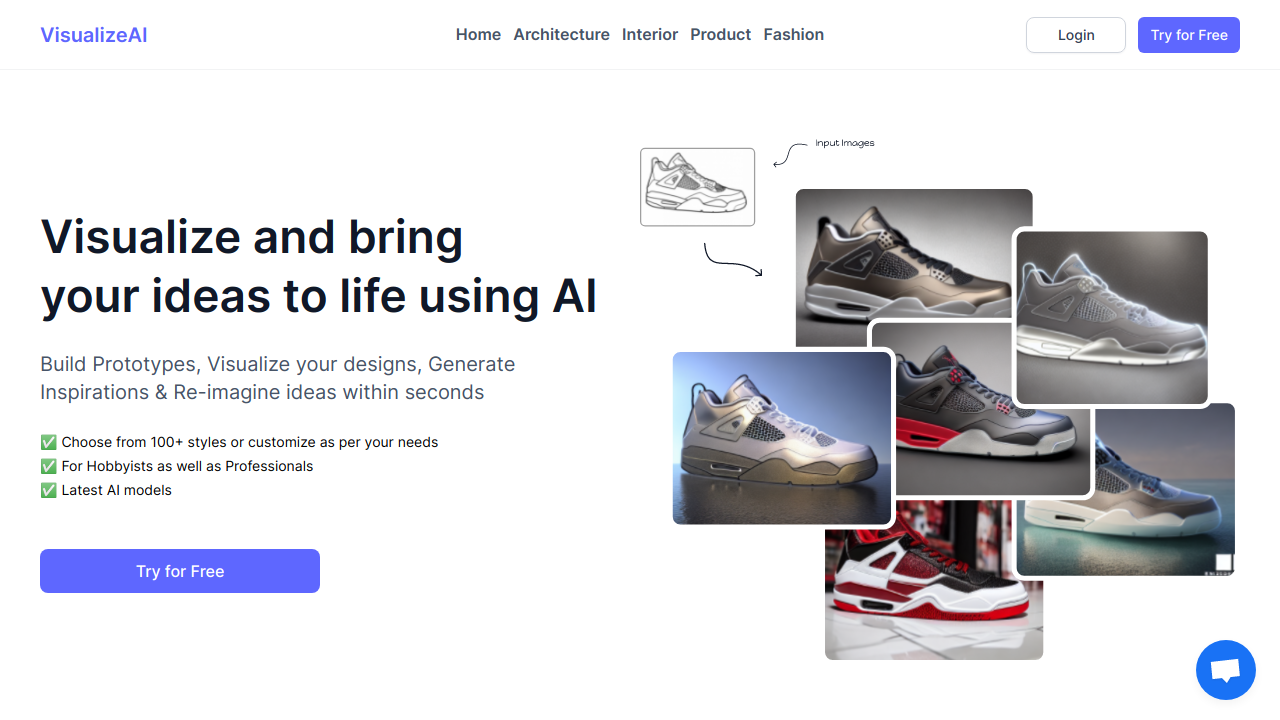Screen dimensions: 1280x720
Task: Open the glowing white sneaker image
Action: 1112,317
